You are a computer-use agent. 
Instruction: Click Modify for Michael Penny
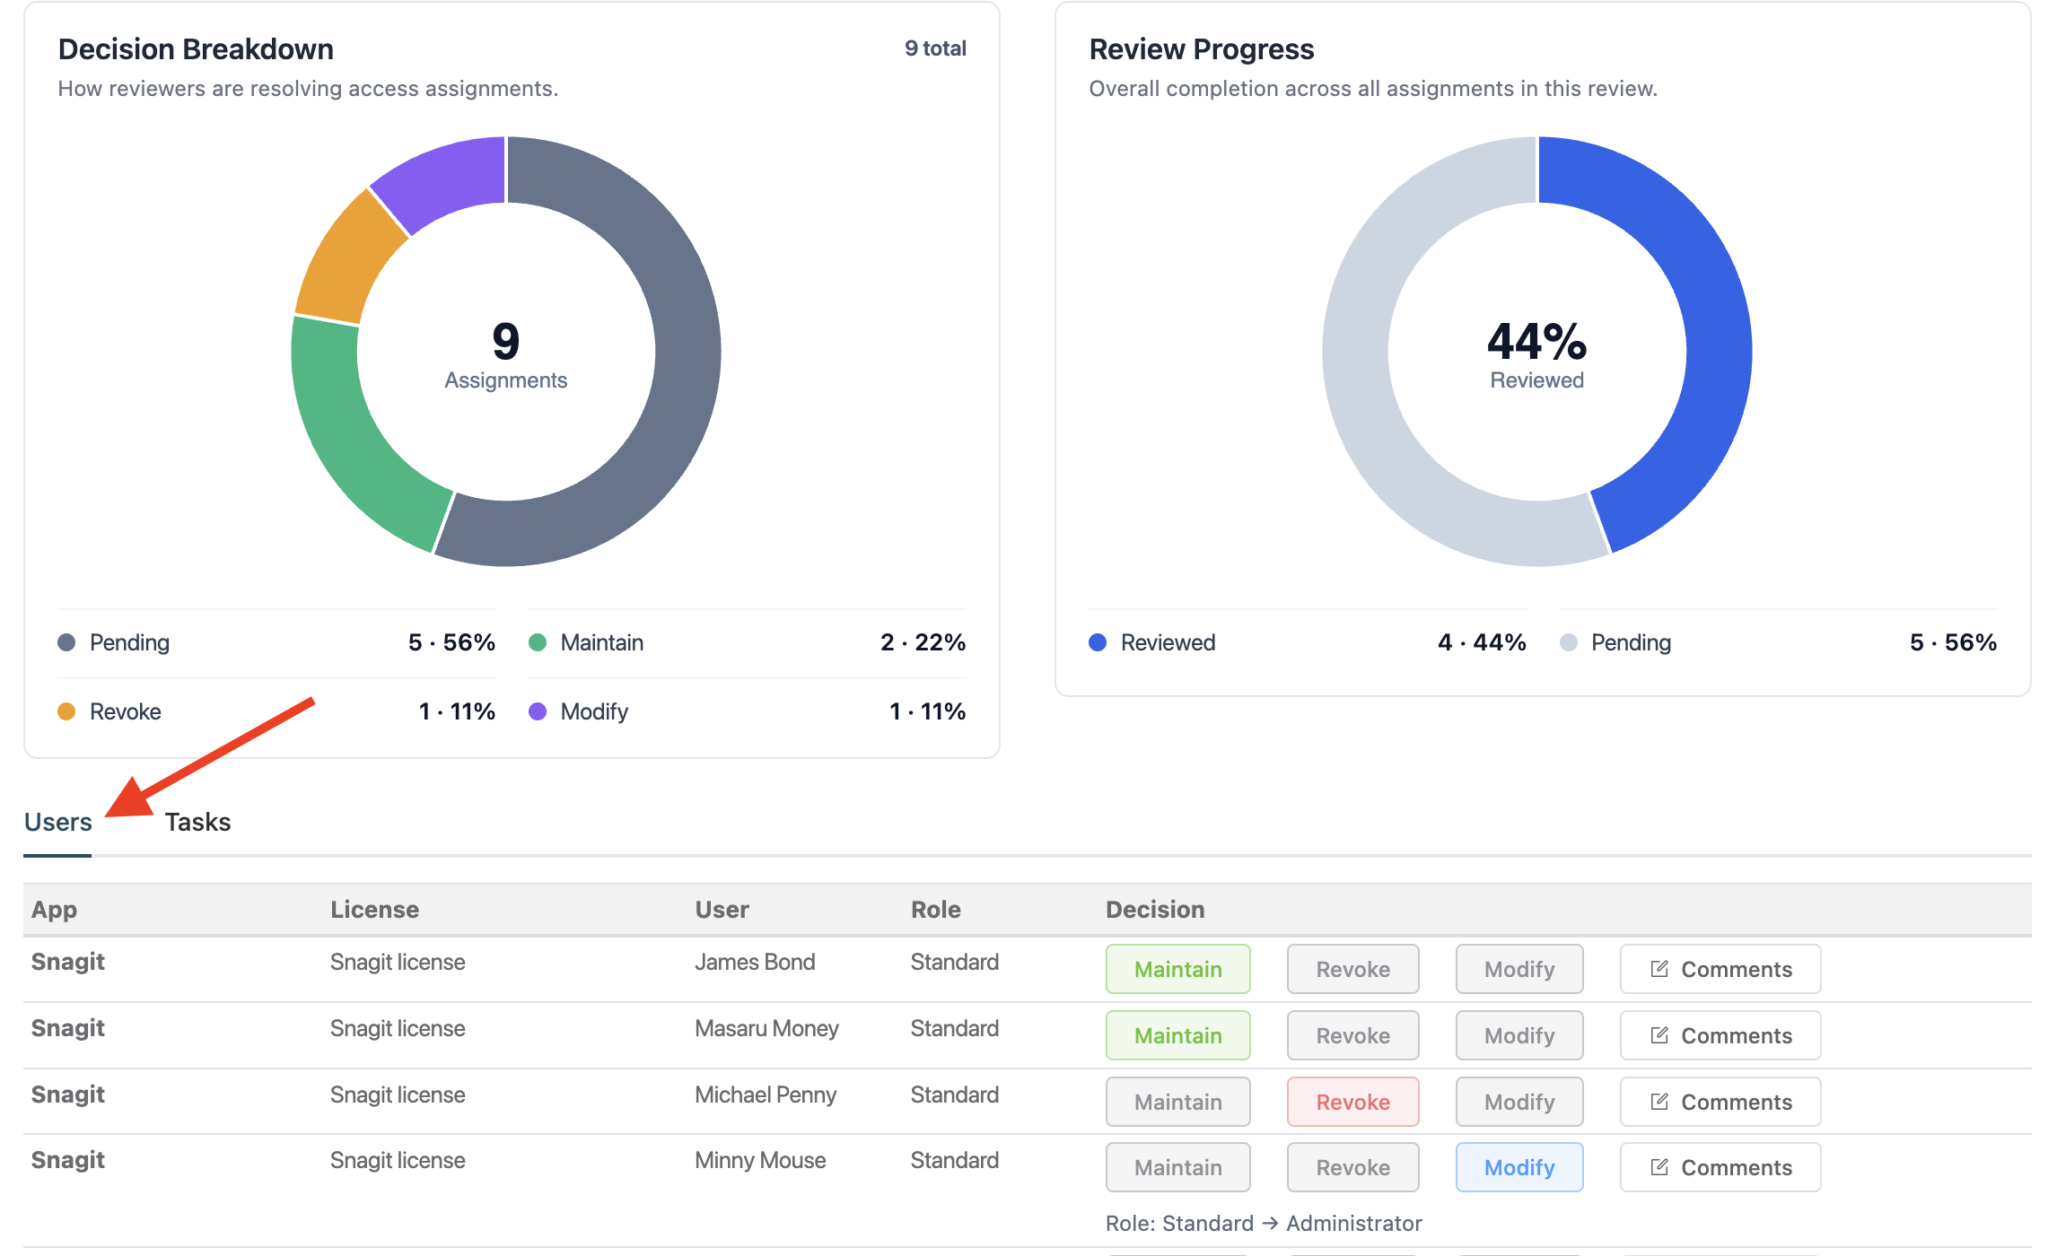tap(1519, 1101)
